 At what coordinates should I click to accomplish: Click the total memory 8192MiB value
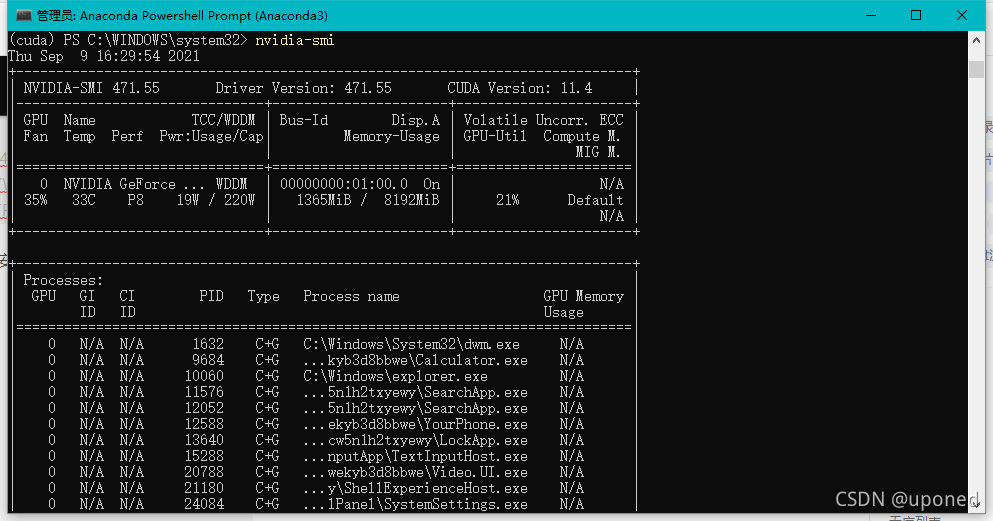[411, 200]
